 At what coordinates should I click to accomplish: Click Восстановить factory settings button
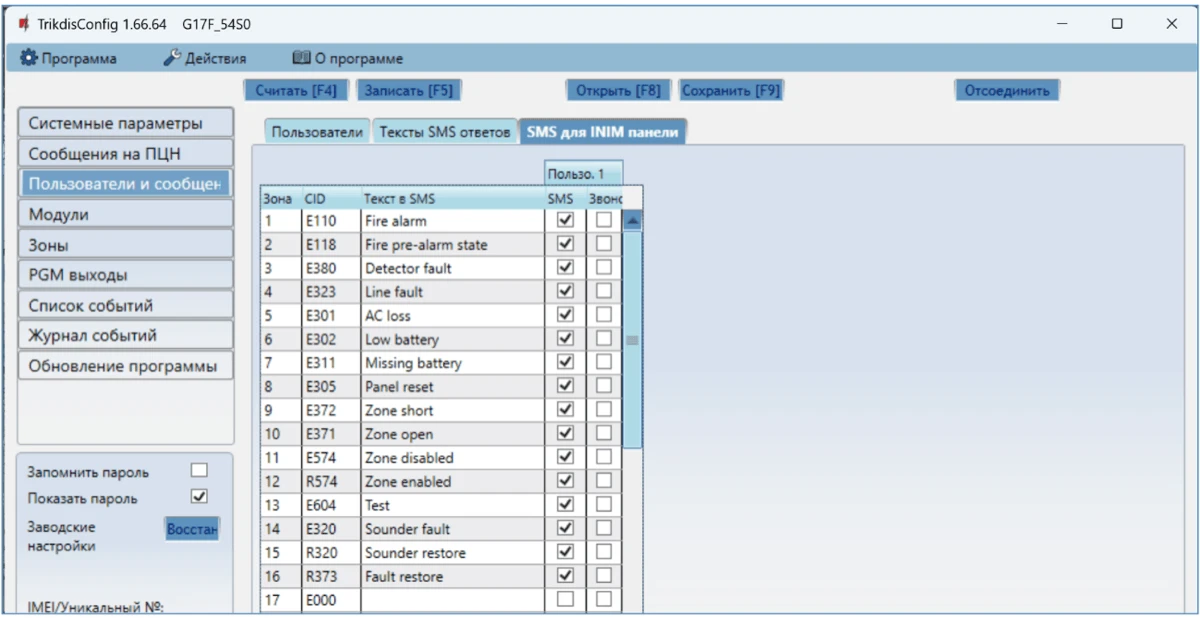(192, 528)
